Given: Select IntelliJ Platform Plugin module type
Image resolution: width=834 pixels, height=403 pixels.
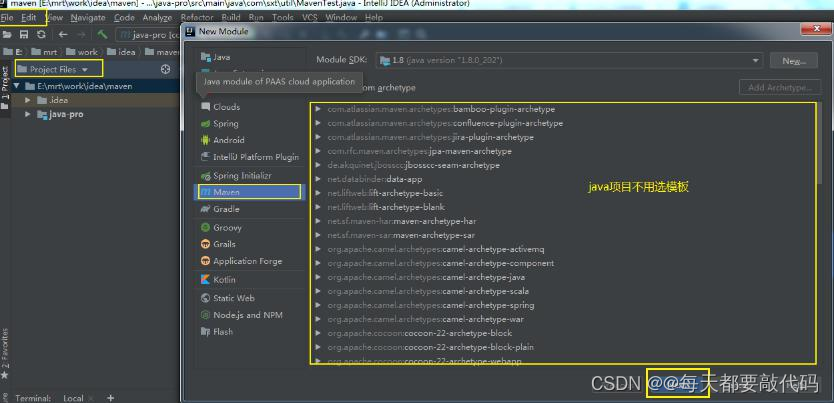Looking at the screenshot, I should point(249,157).
